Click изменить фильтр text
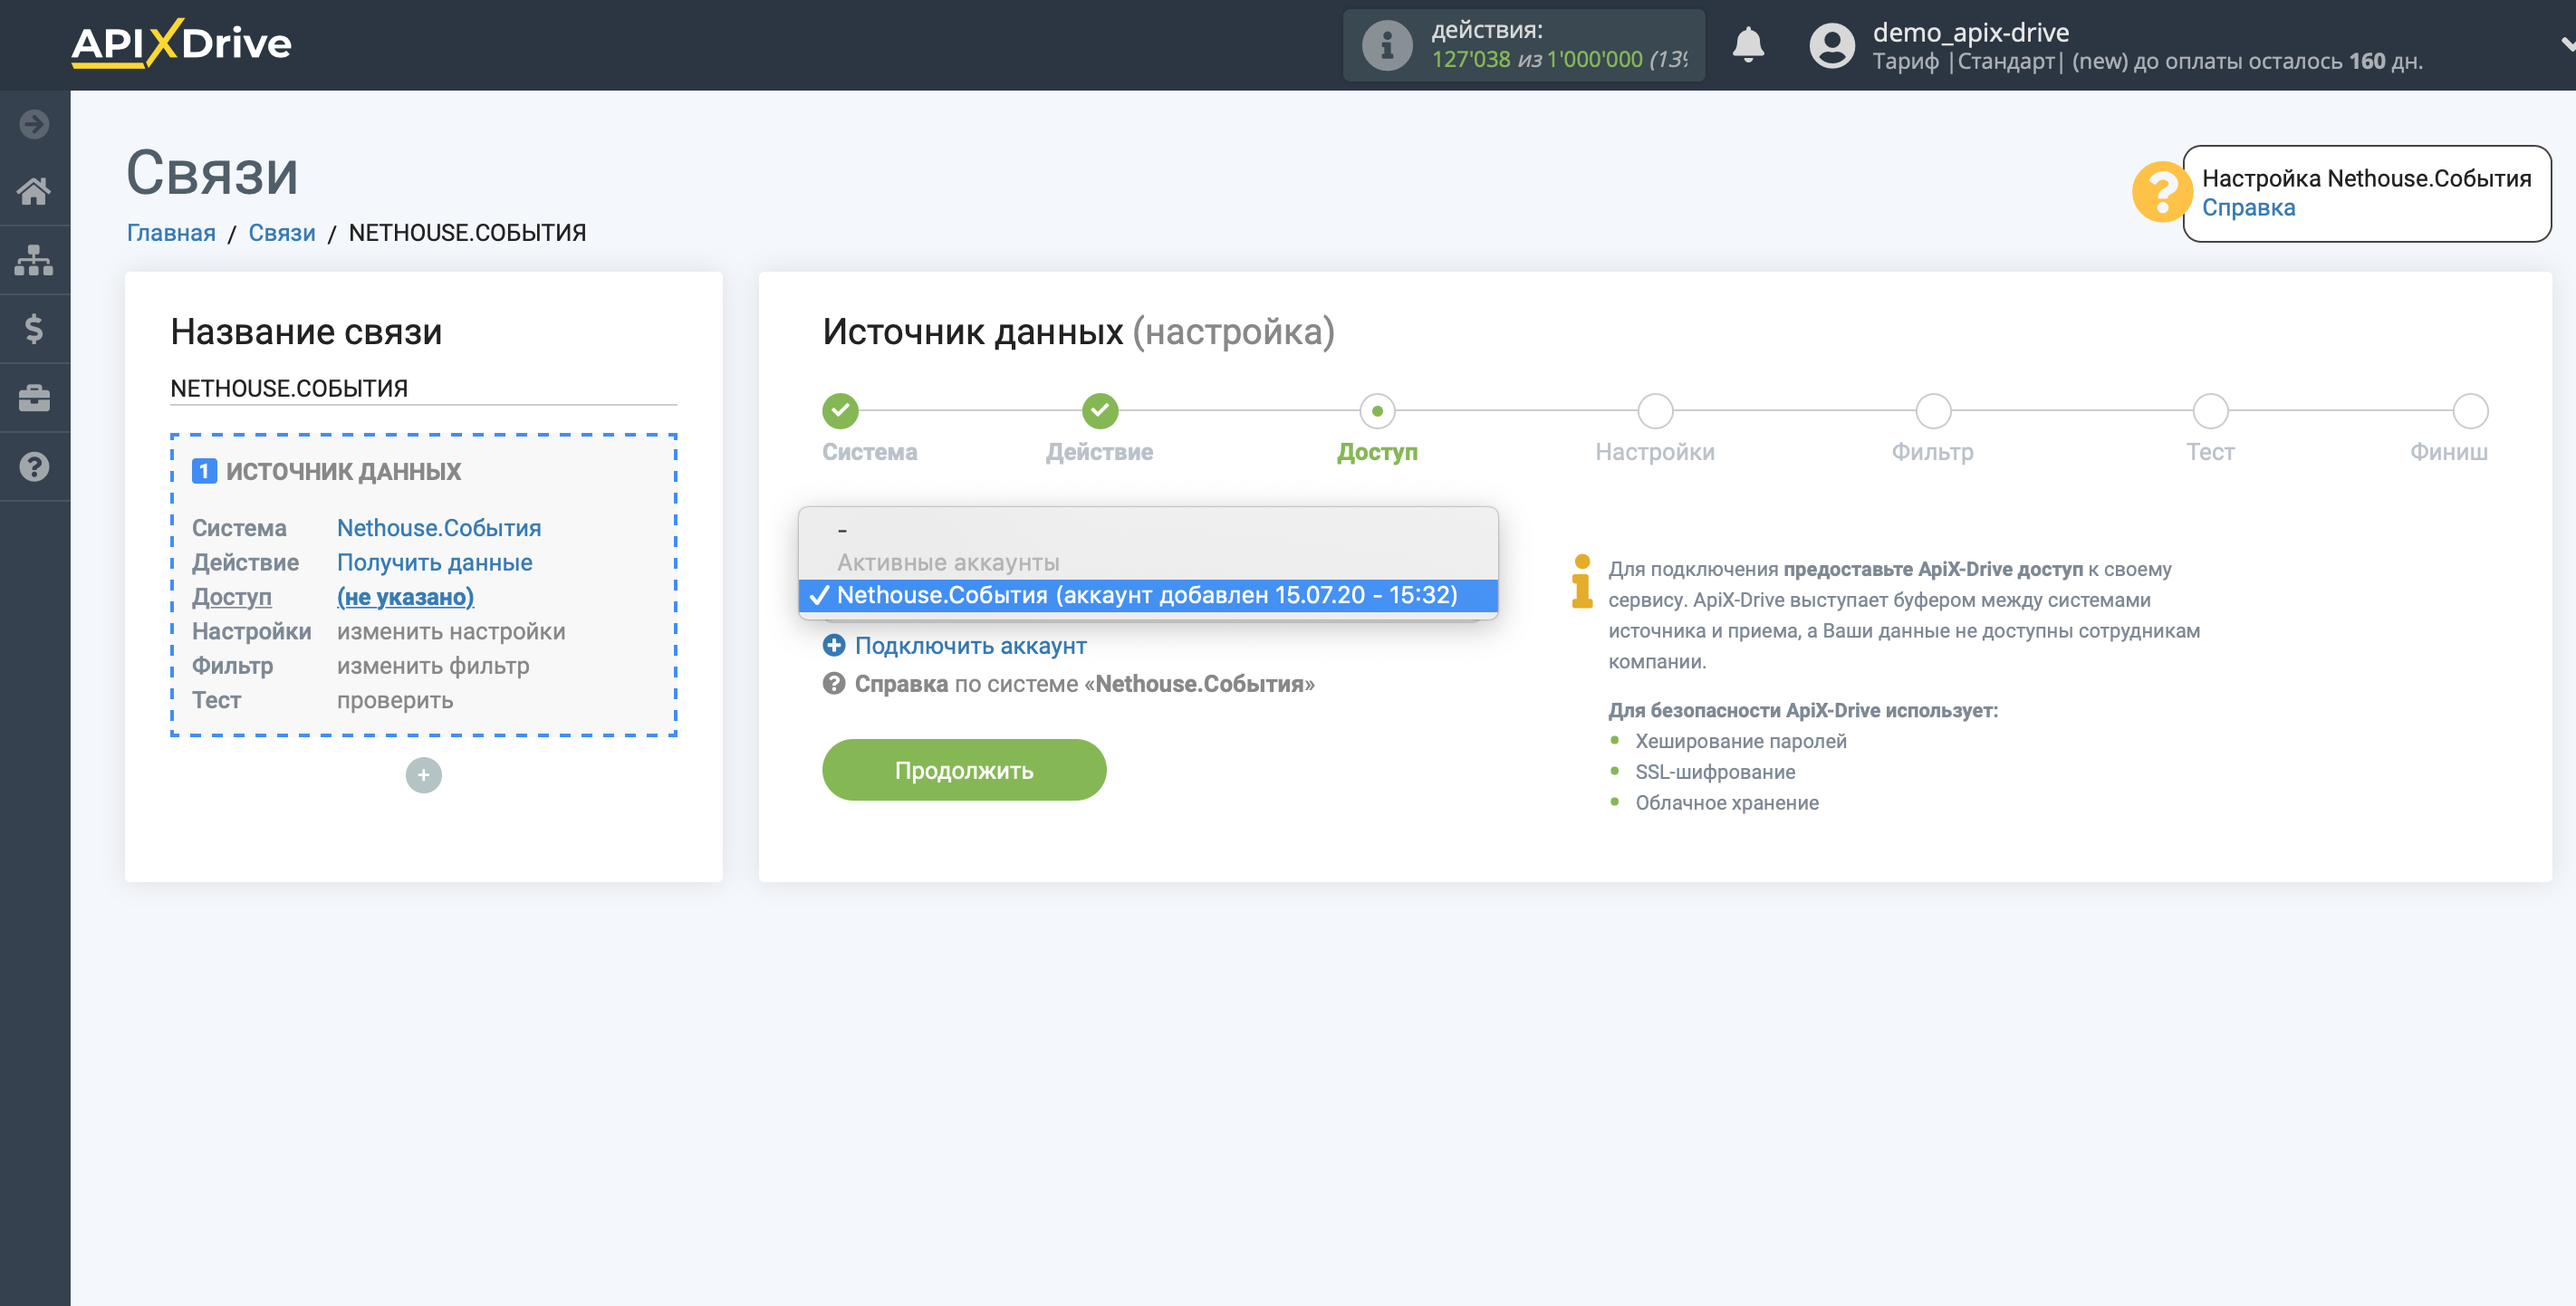The width and height of the screenshot is (2576, 1306). point(433,666)
